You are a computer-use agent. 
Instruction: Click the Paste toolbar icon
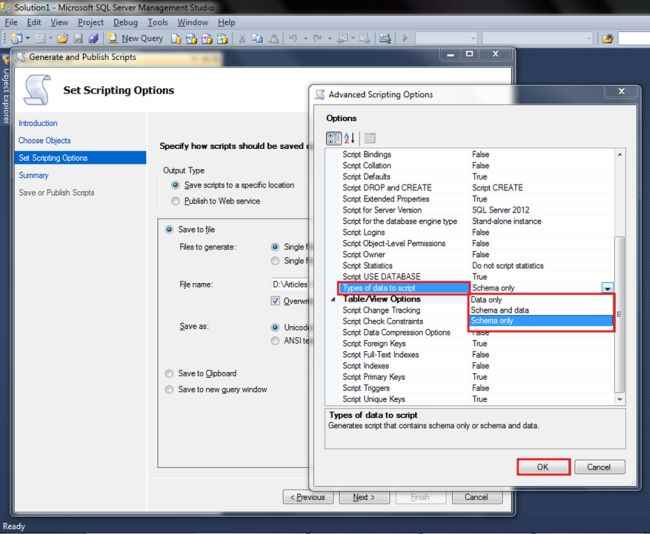(274, 39)
